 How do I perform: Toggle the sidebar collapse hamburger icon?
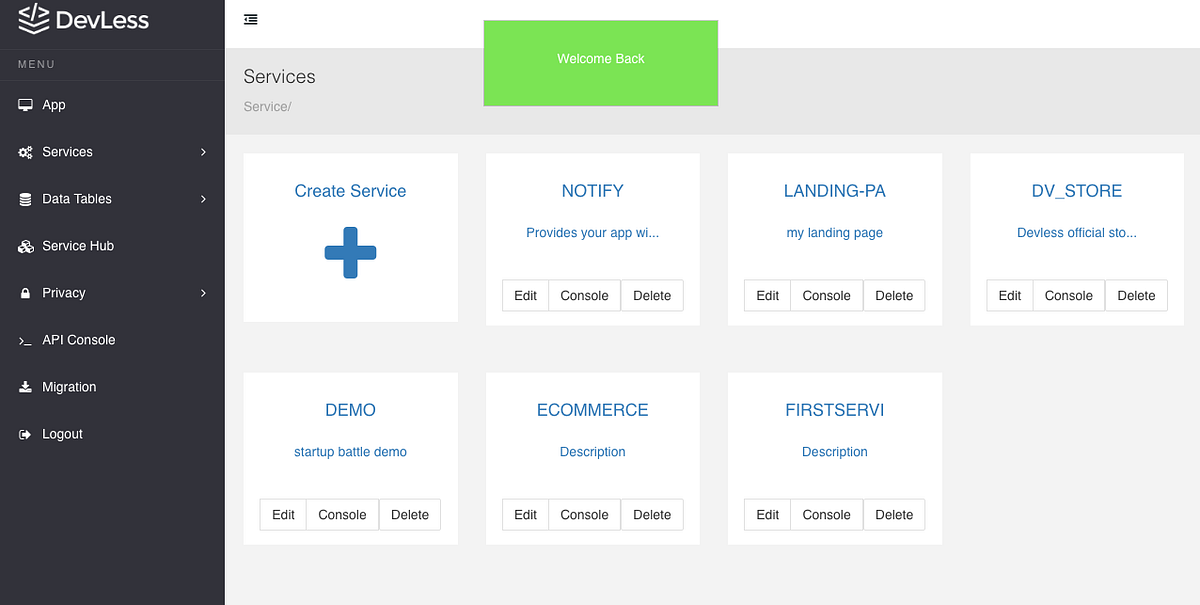250,19
